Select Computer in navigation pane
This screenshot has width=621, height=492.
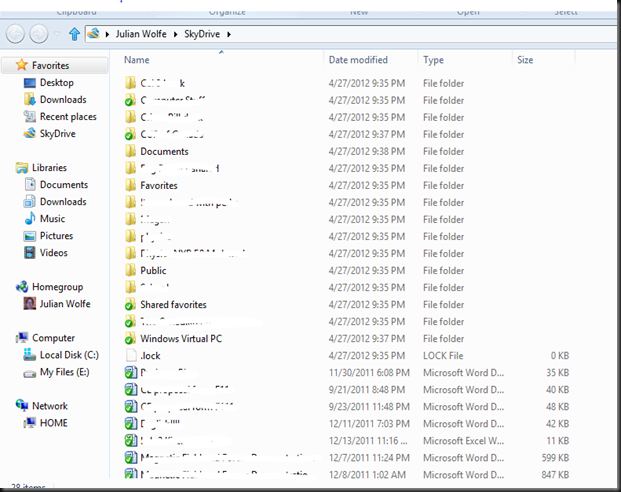53,338
